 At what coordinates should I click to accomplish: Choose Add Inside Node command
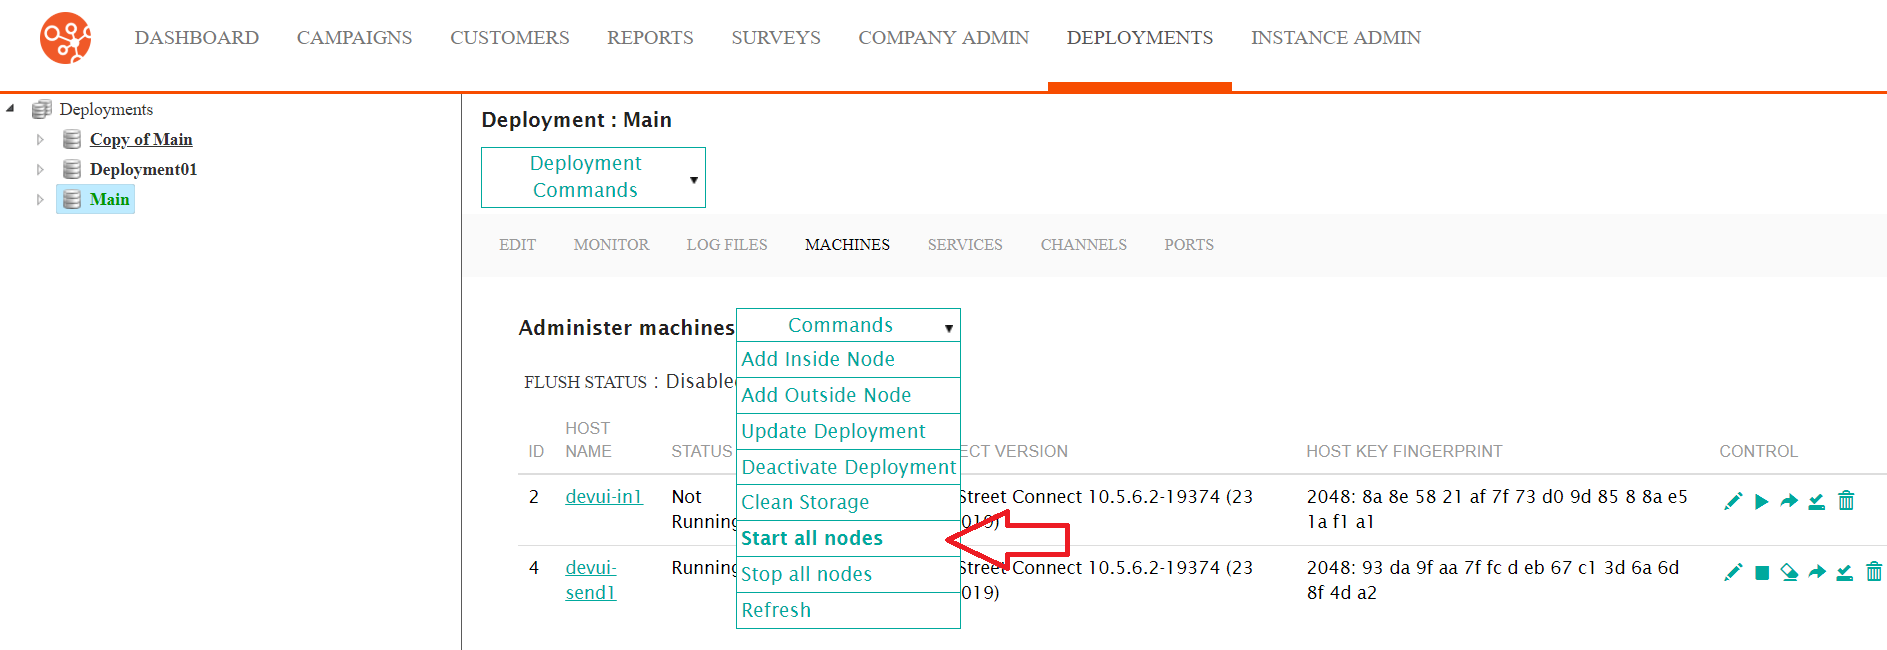coord(848,359)
